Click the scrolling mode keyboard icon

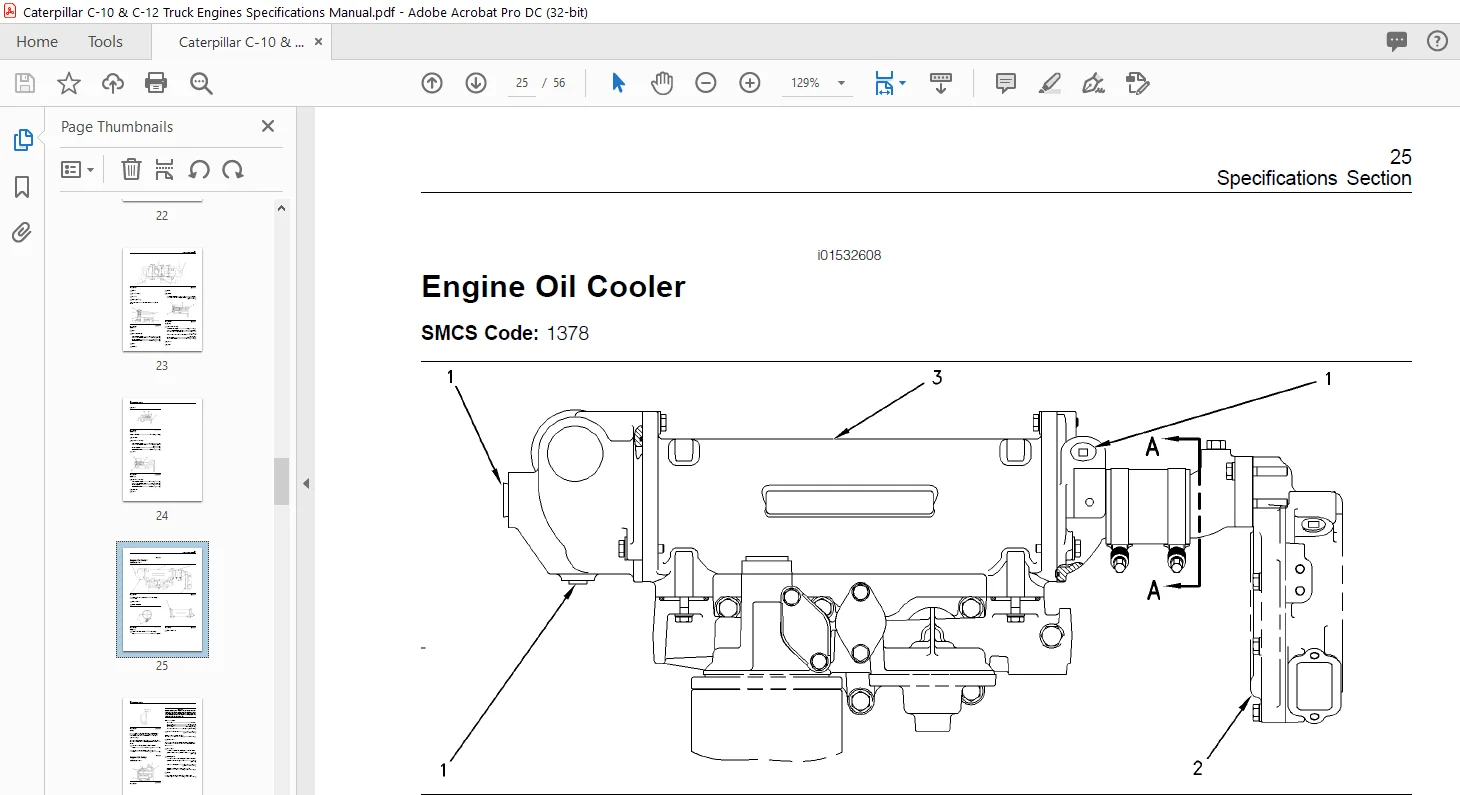click(940, 83)
